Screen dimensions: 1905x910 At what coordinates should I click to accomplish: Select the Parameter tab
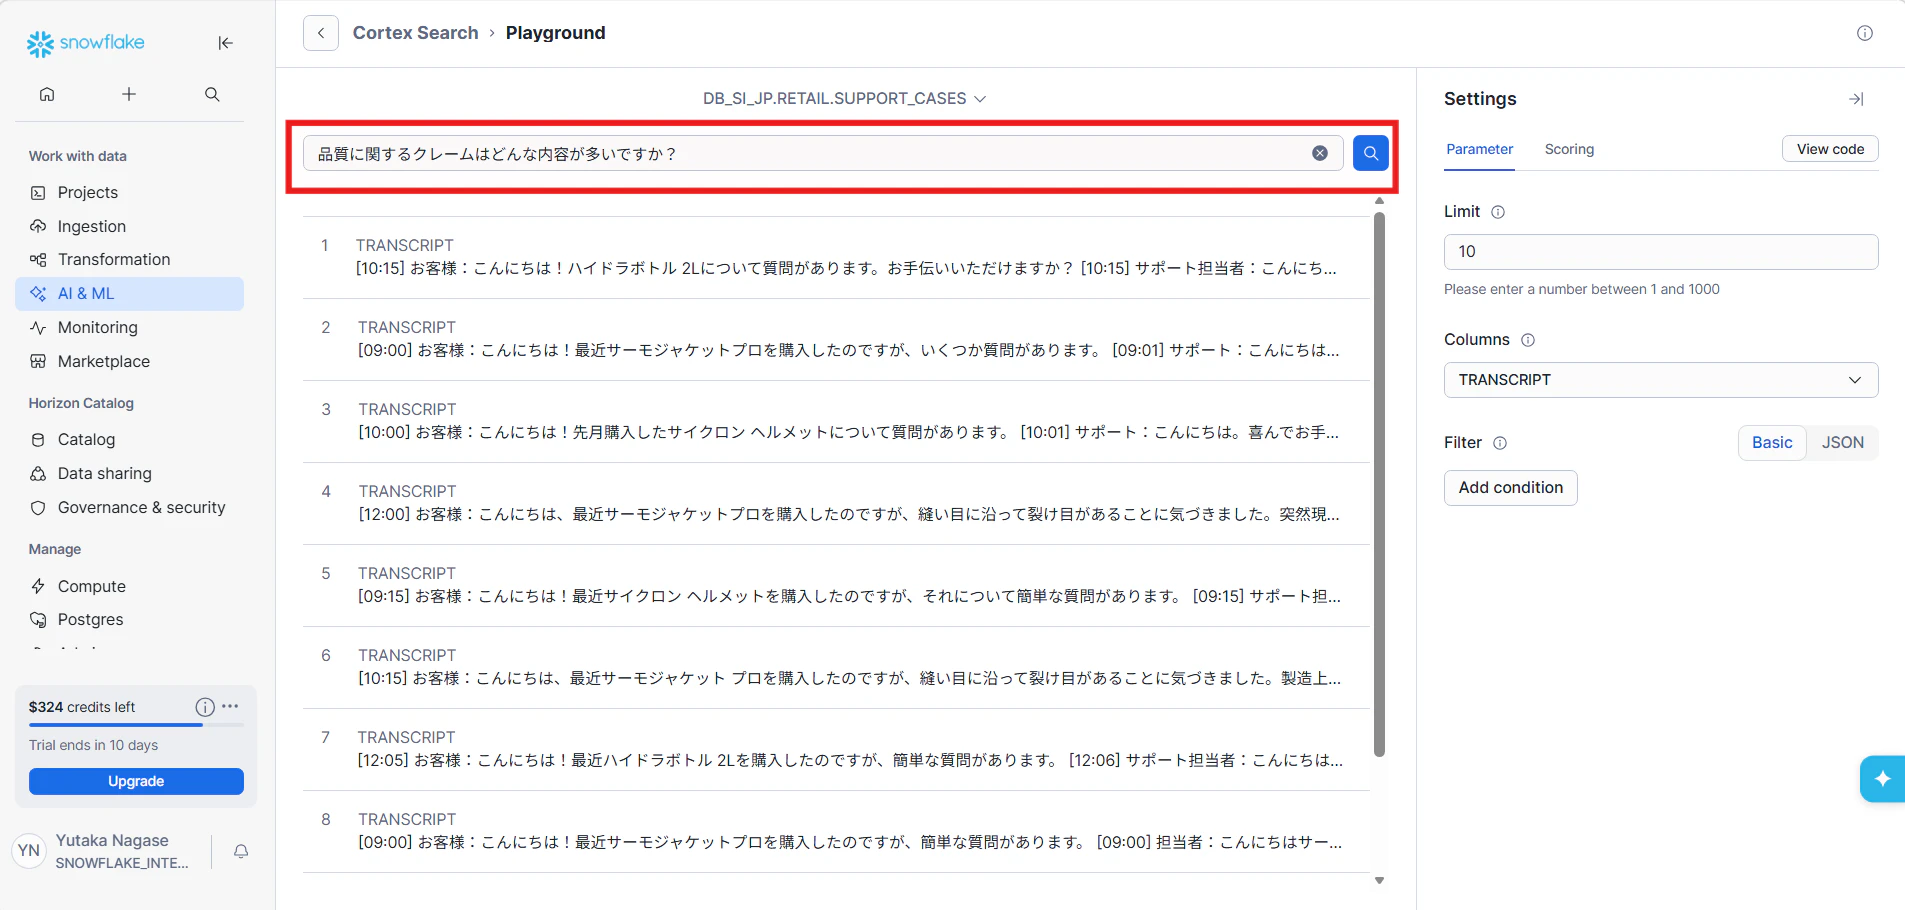1480,149
